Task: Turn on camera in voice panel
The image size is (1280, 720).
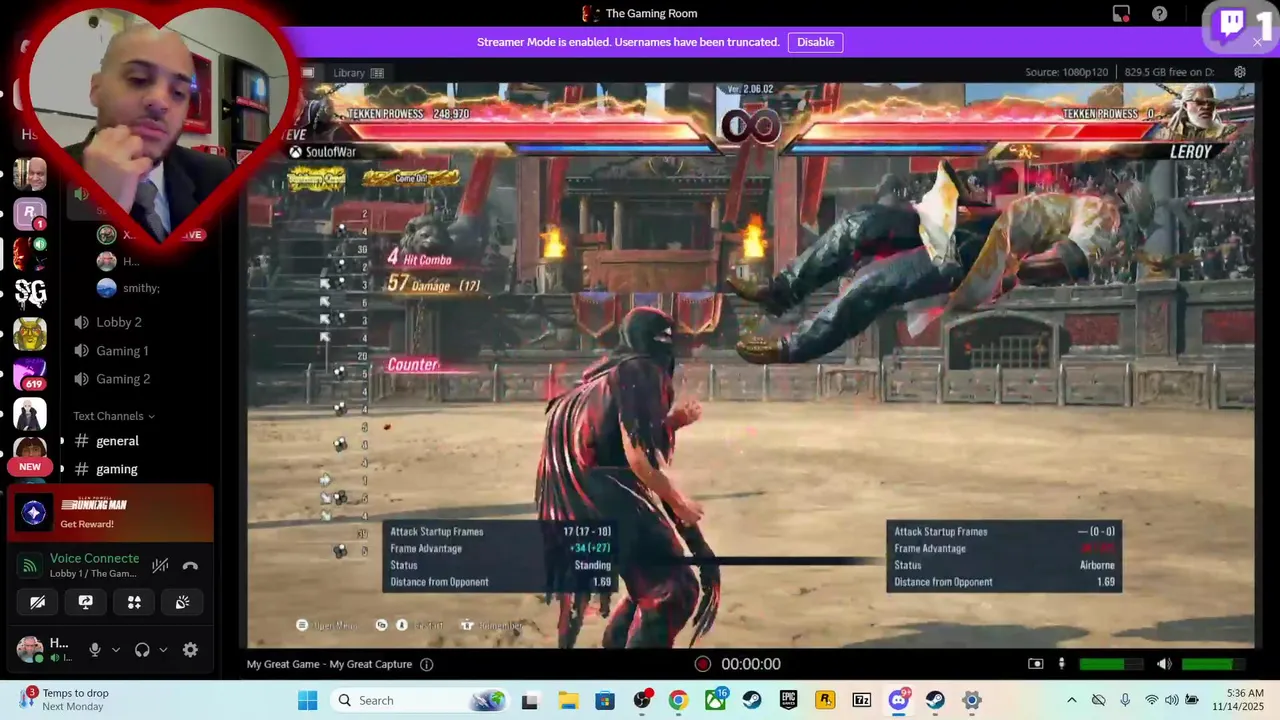Action: tap(37, 602)
